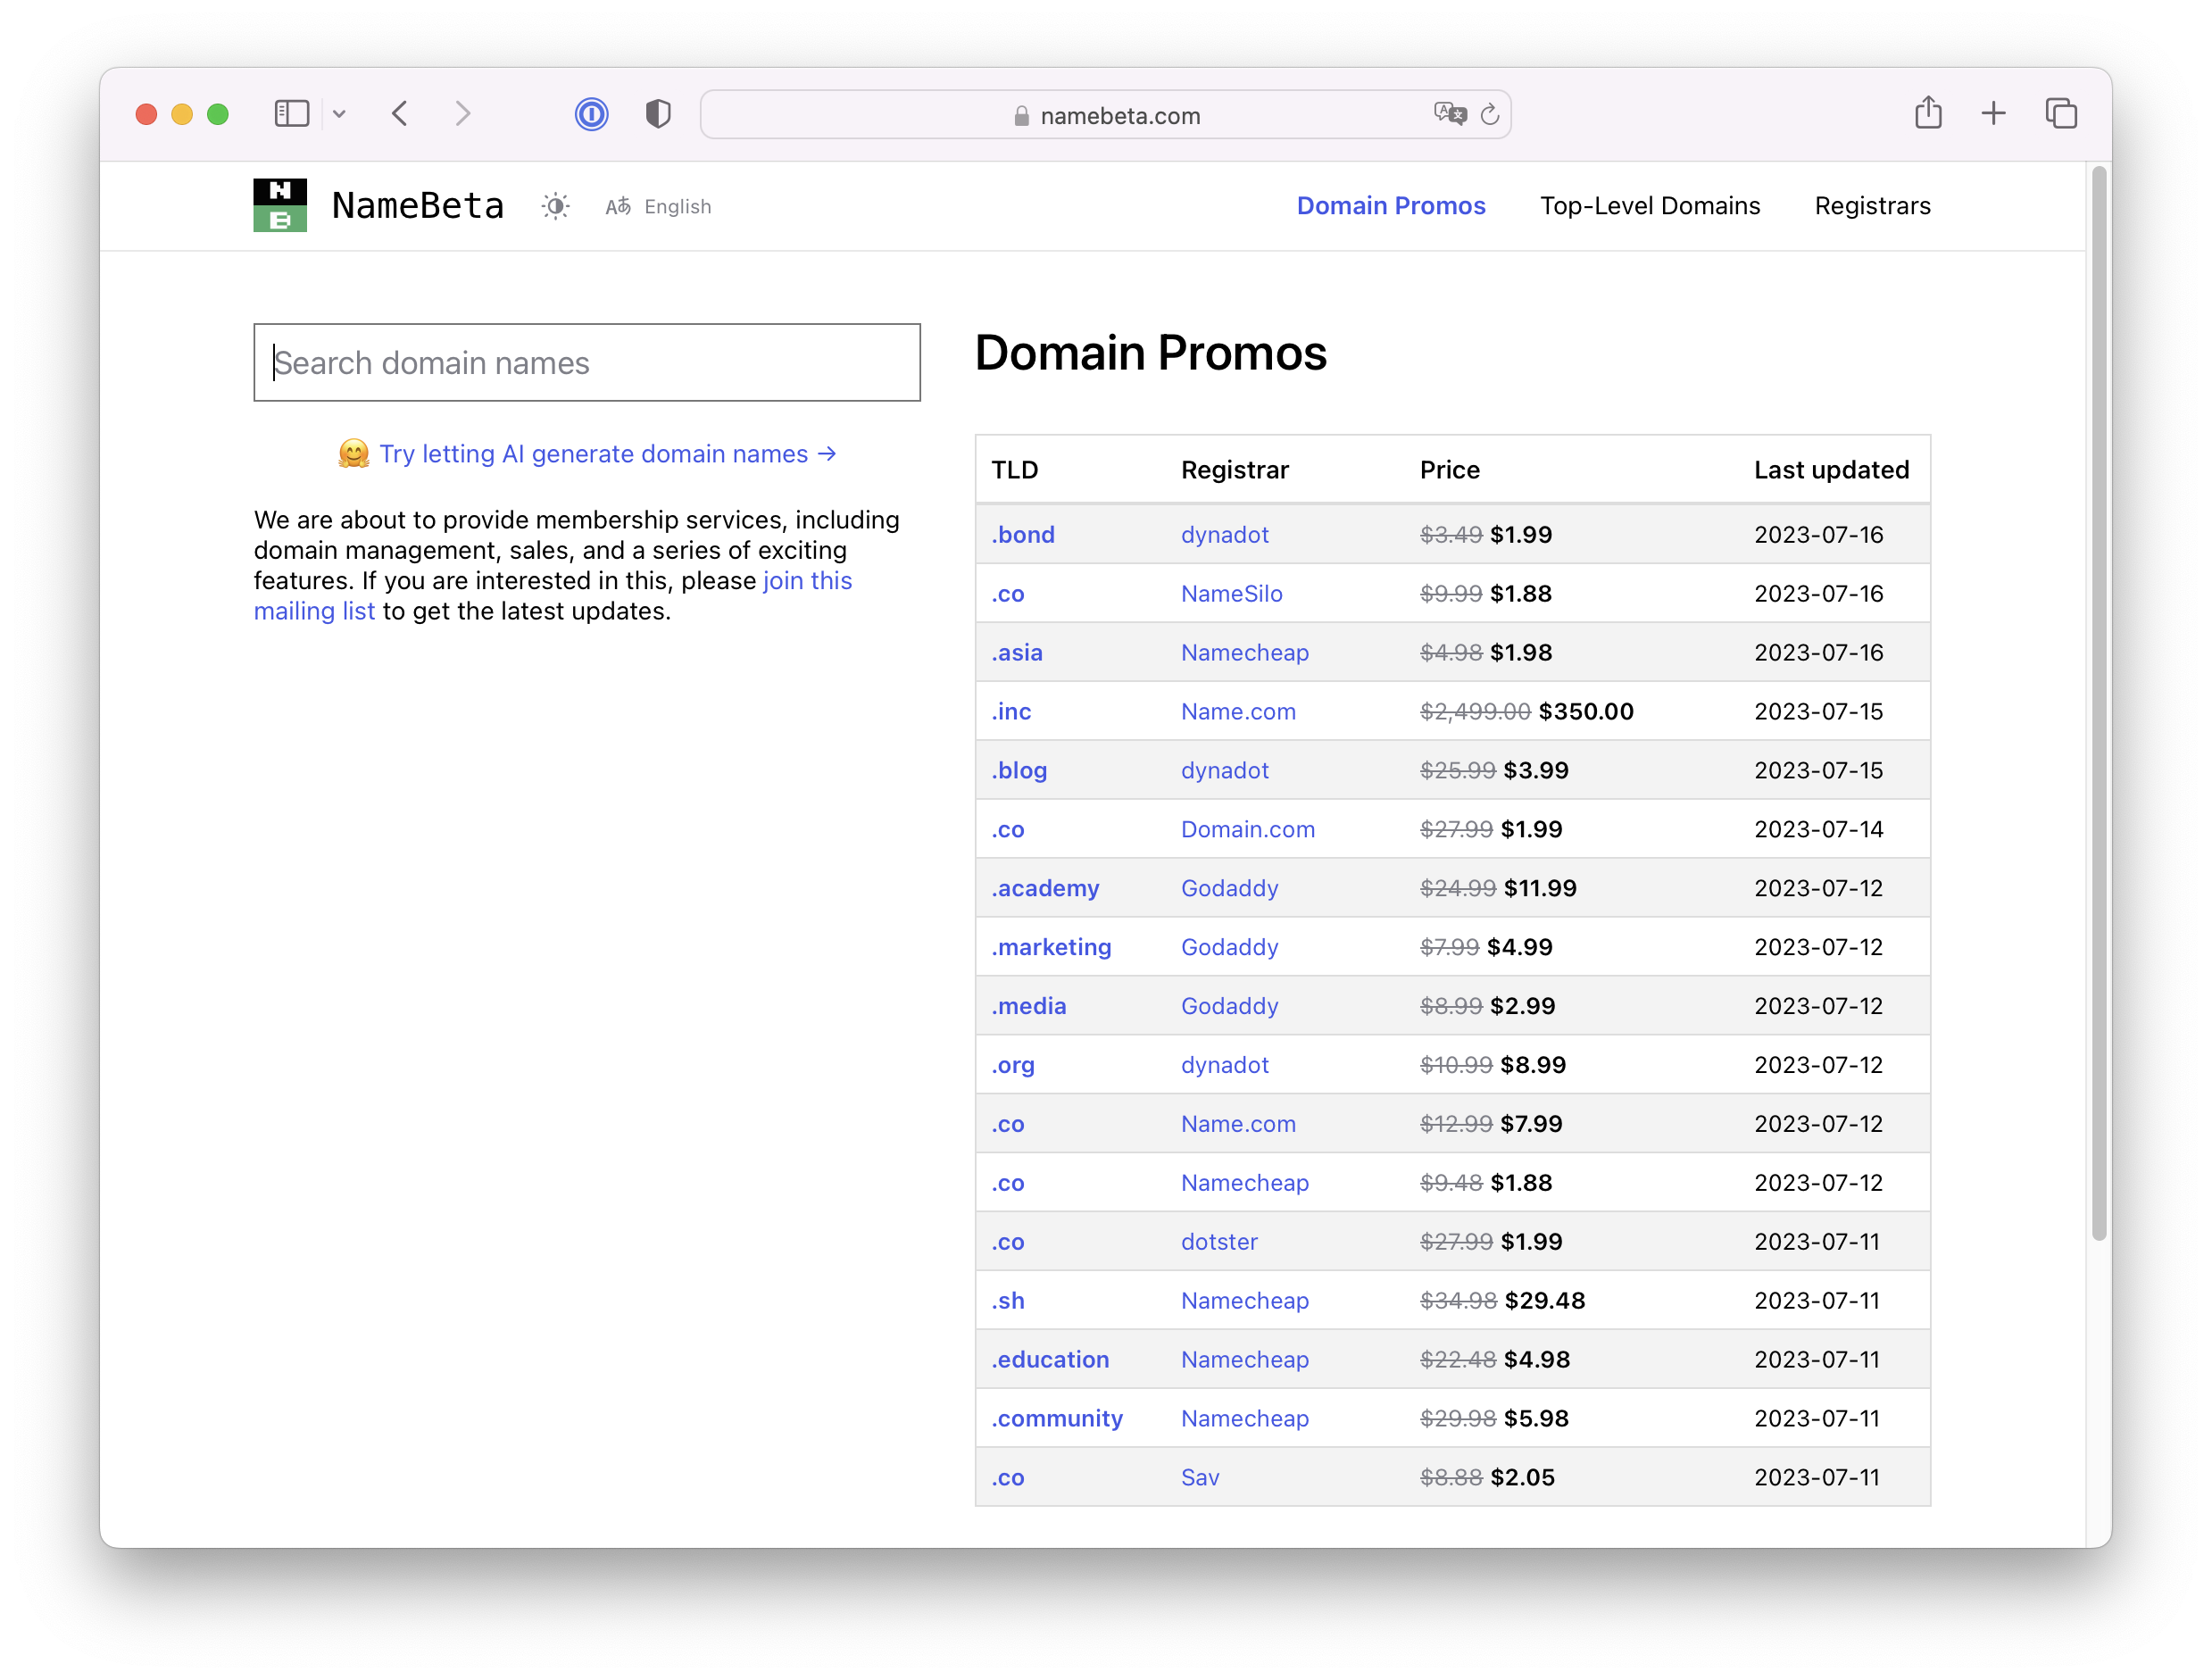Click the translate page icon in address bar
Screen dimensions: 2212x1680
pyautogui.click(x=1449, y=114)
